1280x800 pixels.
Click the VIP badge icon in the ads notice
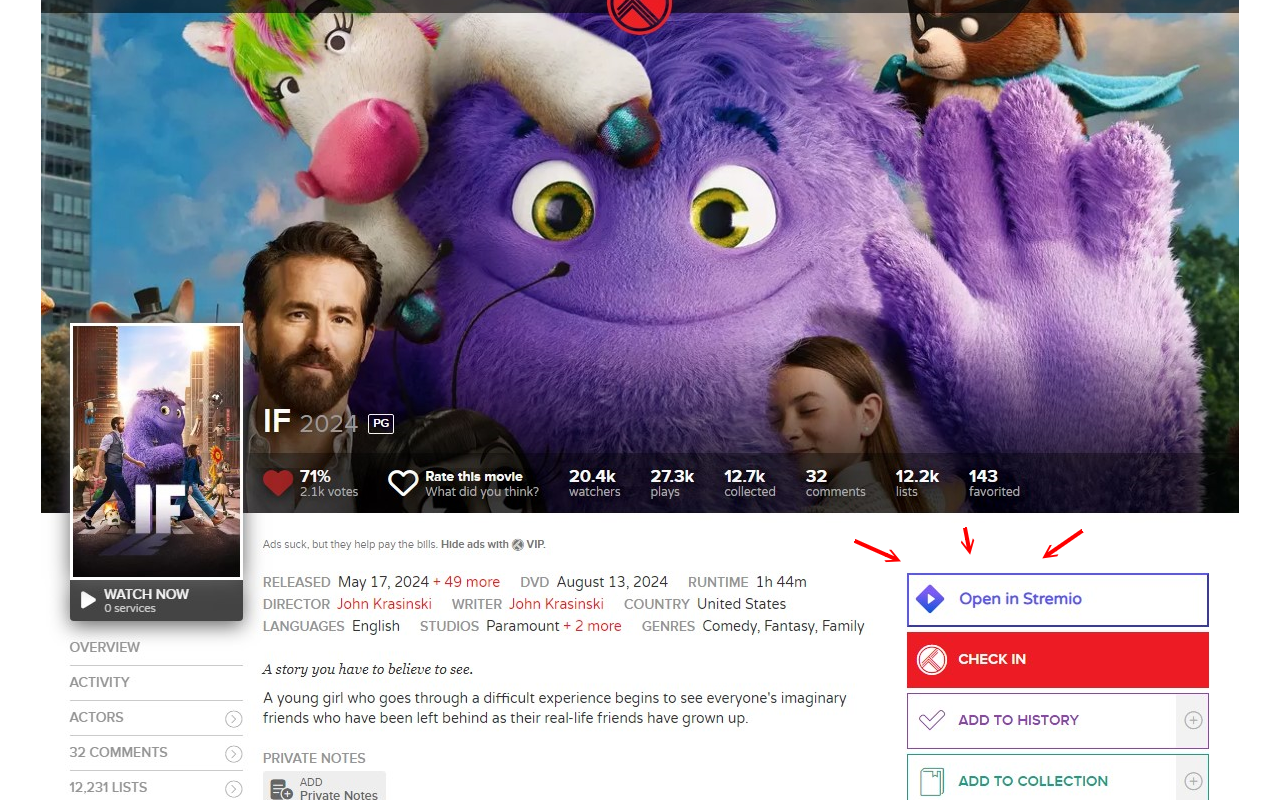(x=518, y=545)
